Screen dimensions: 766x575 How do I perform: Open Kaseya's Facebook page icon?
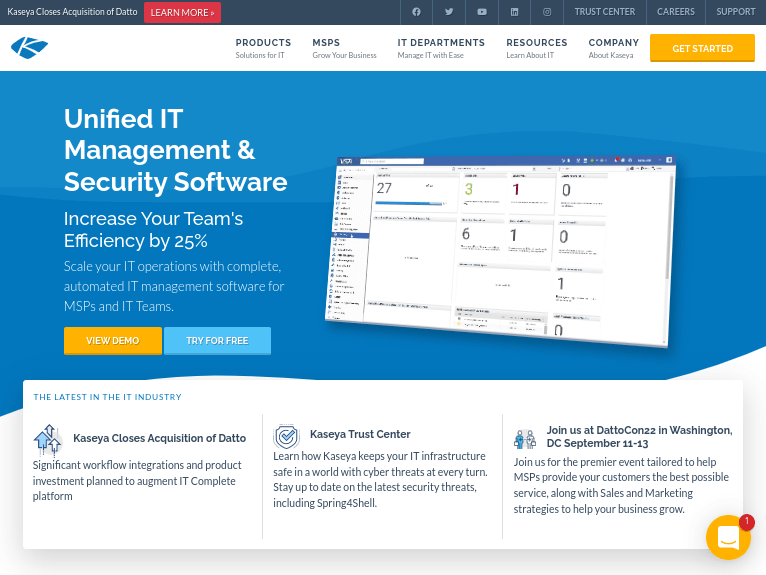[416, 12]
